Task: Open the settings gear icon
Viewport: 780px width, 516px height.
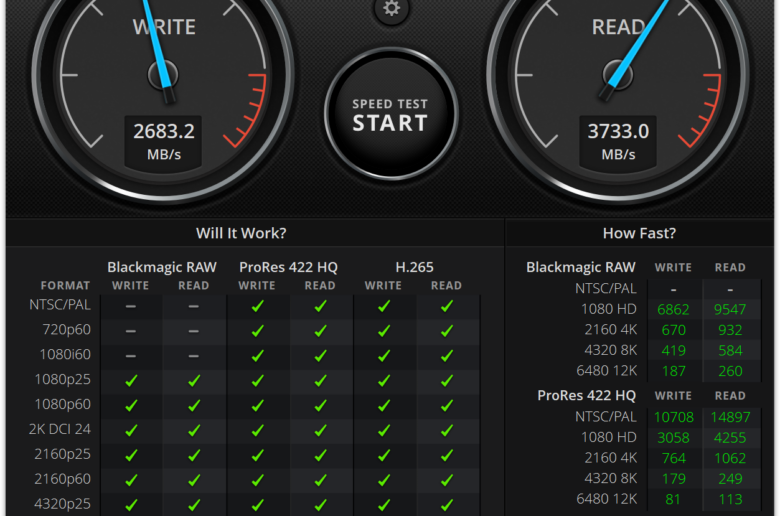Action: [391, 8]
